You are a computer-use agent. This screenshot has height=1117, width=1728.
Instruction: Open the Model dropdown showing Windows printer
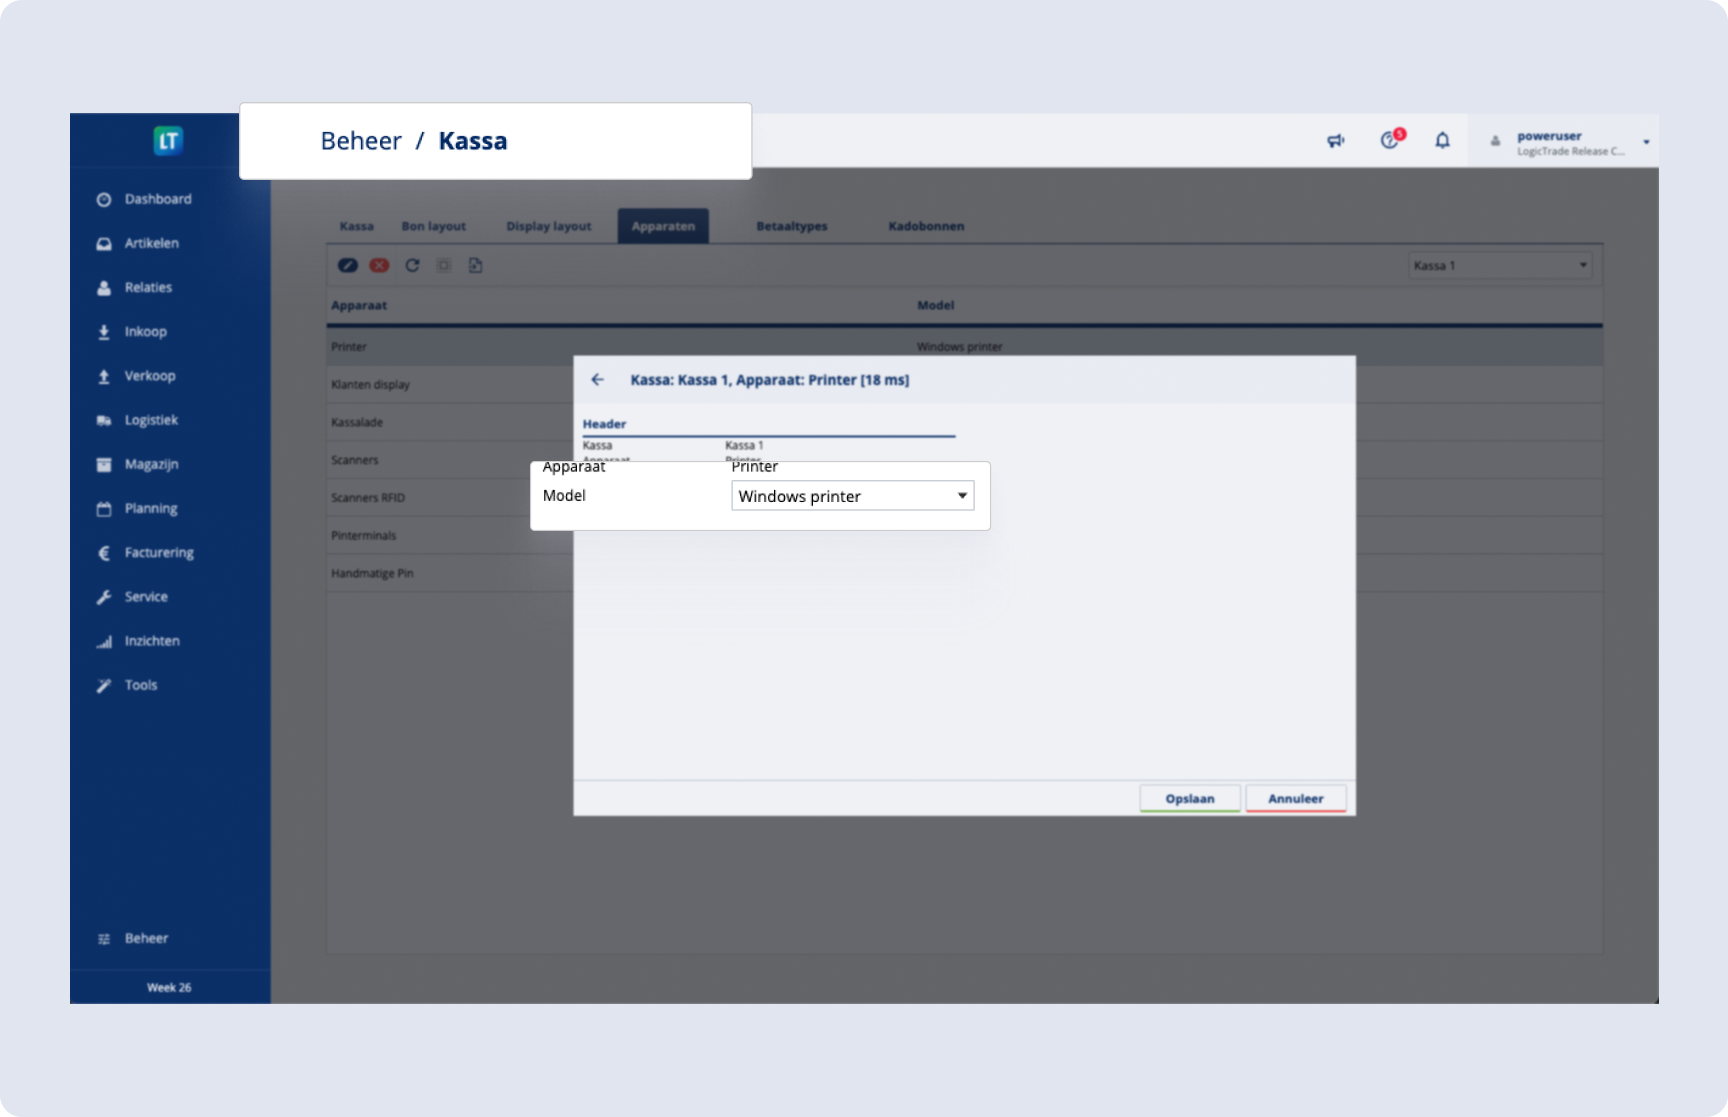(852, 496)
